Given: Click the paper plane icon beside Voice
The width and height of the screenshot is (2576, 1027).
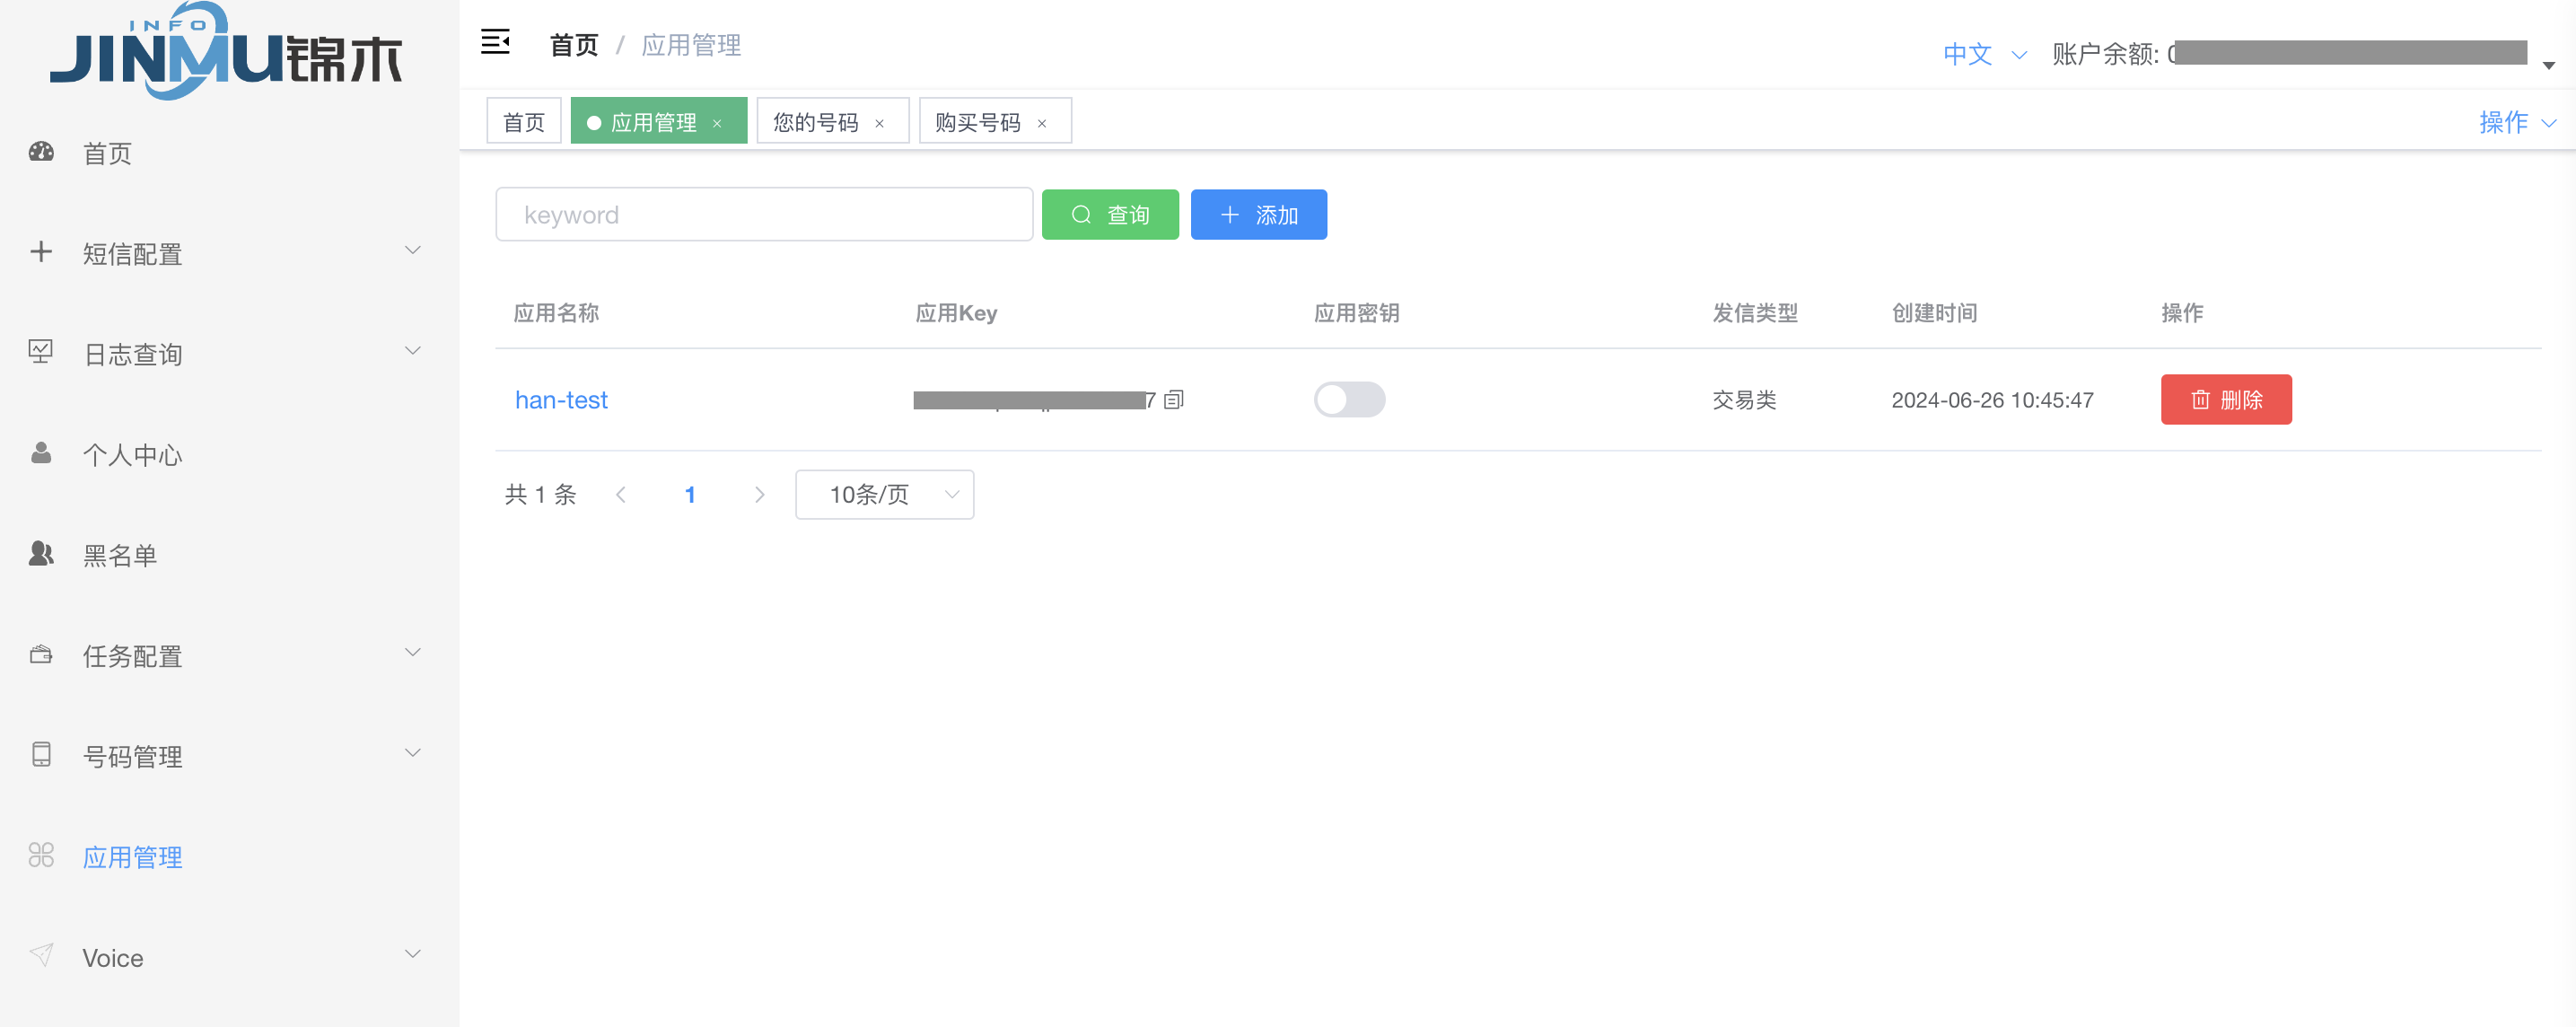Looking at the screenshot, I should click(x=41, y=955).
